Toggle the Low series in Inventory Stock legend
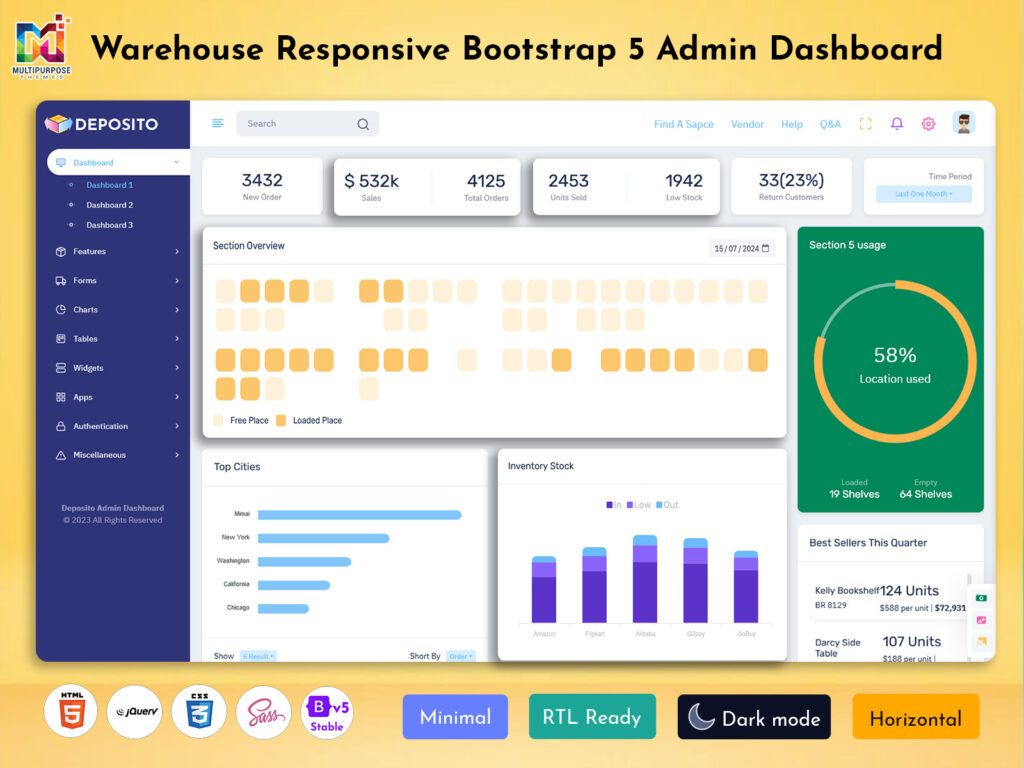 point(639,505)
